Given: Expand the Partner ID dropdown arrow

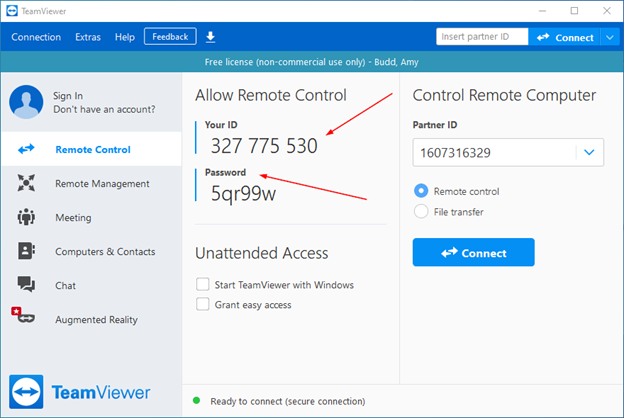Looking at the screenshot, I should tap(589, 152).
